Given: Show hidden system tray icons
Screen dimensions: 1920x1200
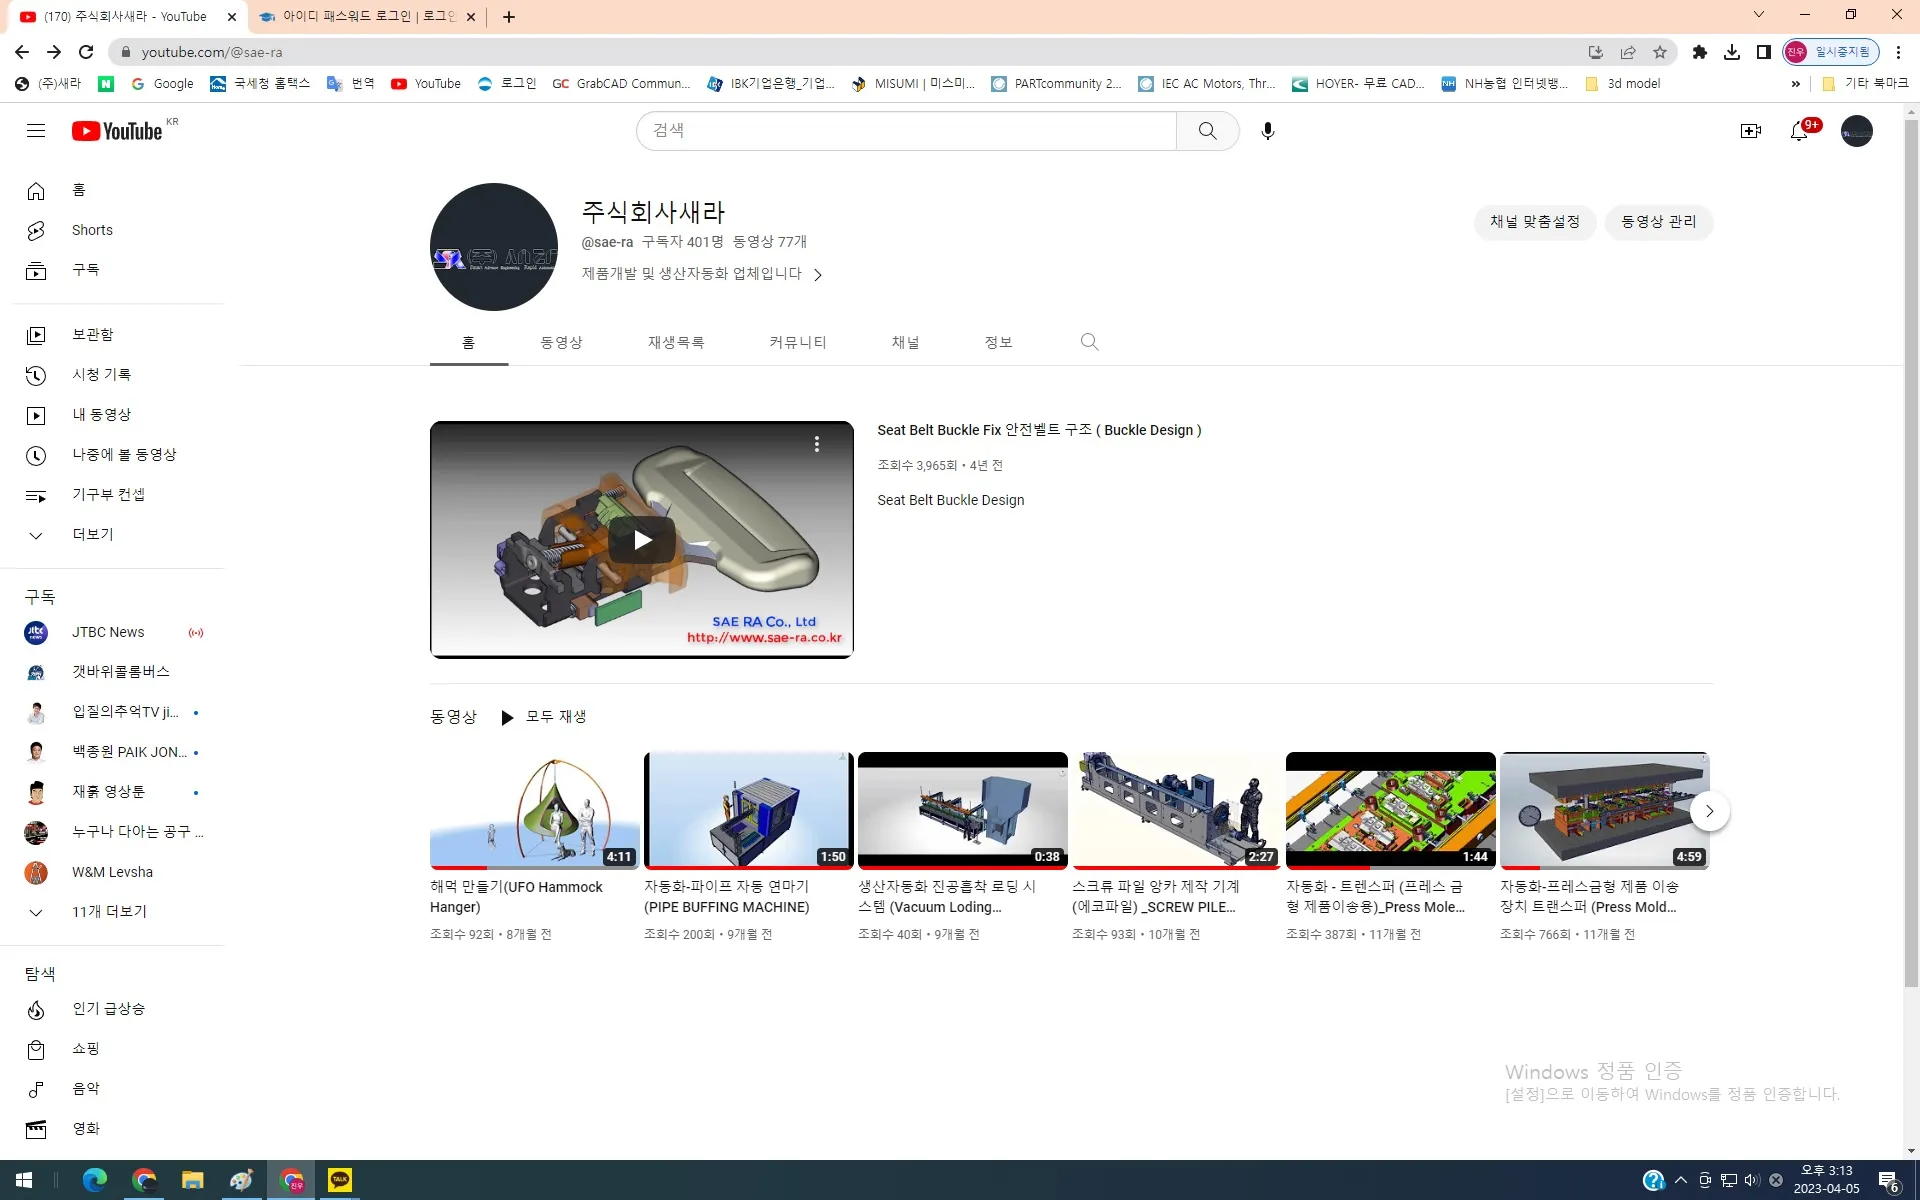Looking at the screenshot, I should (x=1681, y=1180).
